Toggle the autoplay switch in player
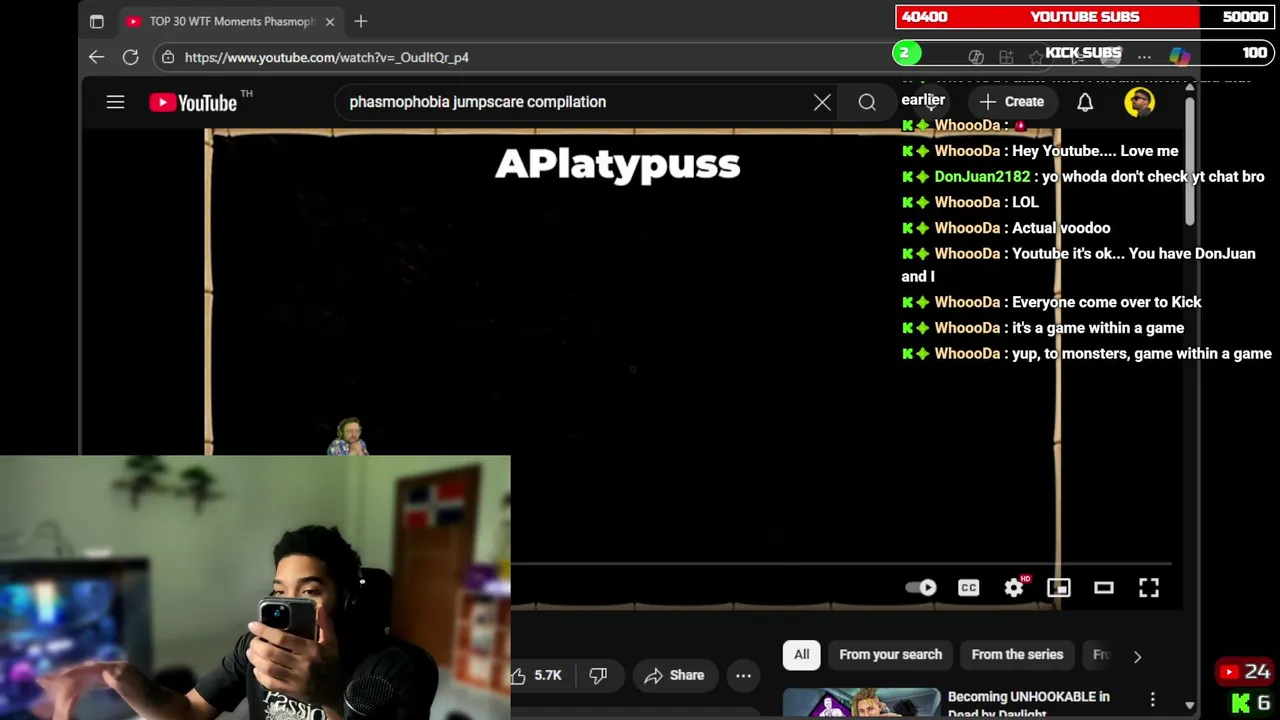This screenshot has height=720, width=1280. tap(921, 588)
